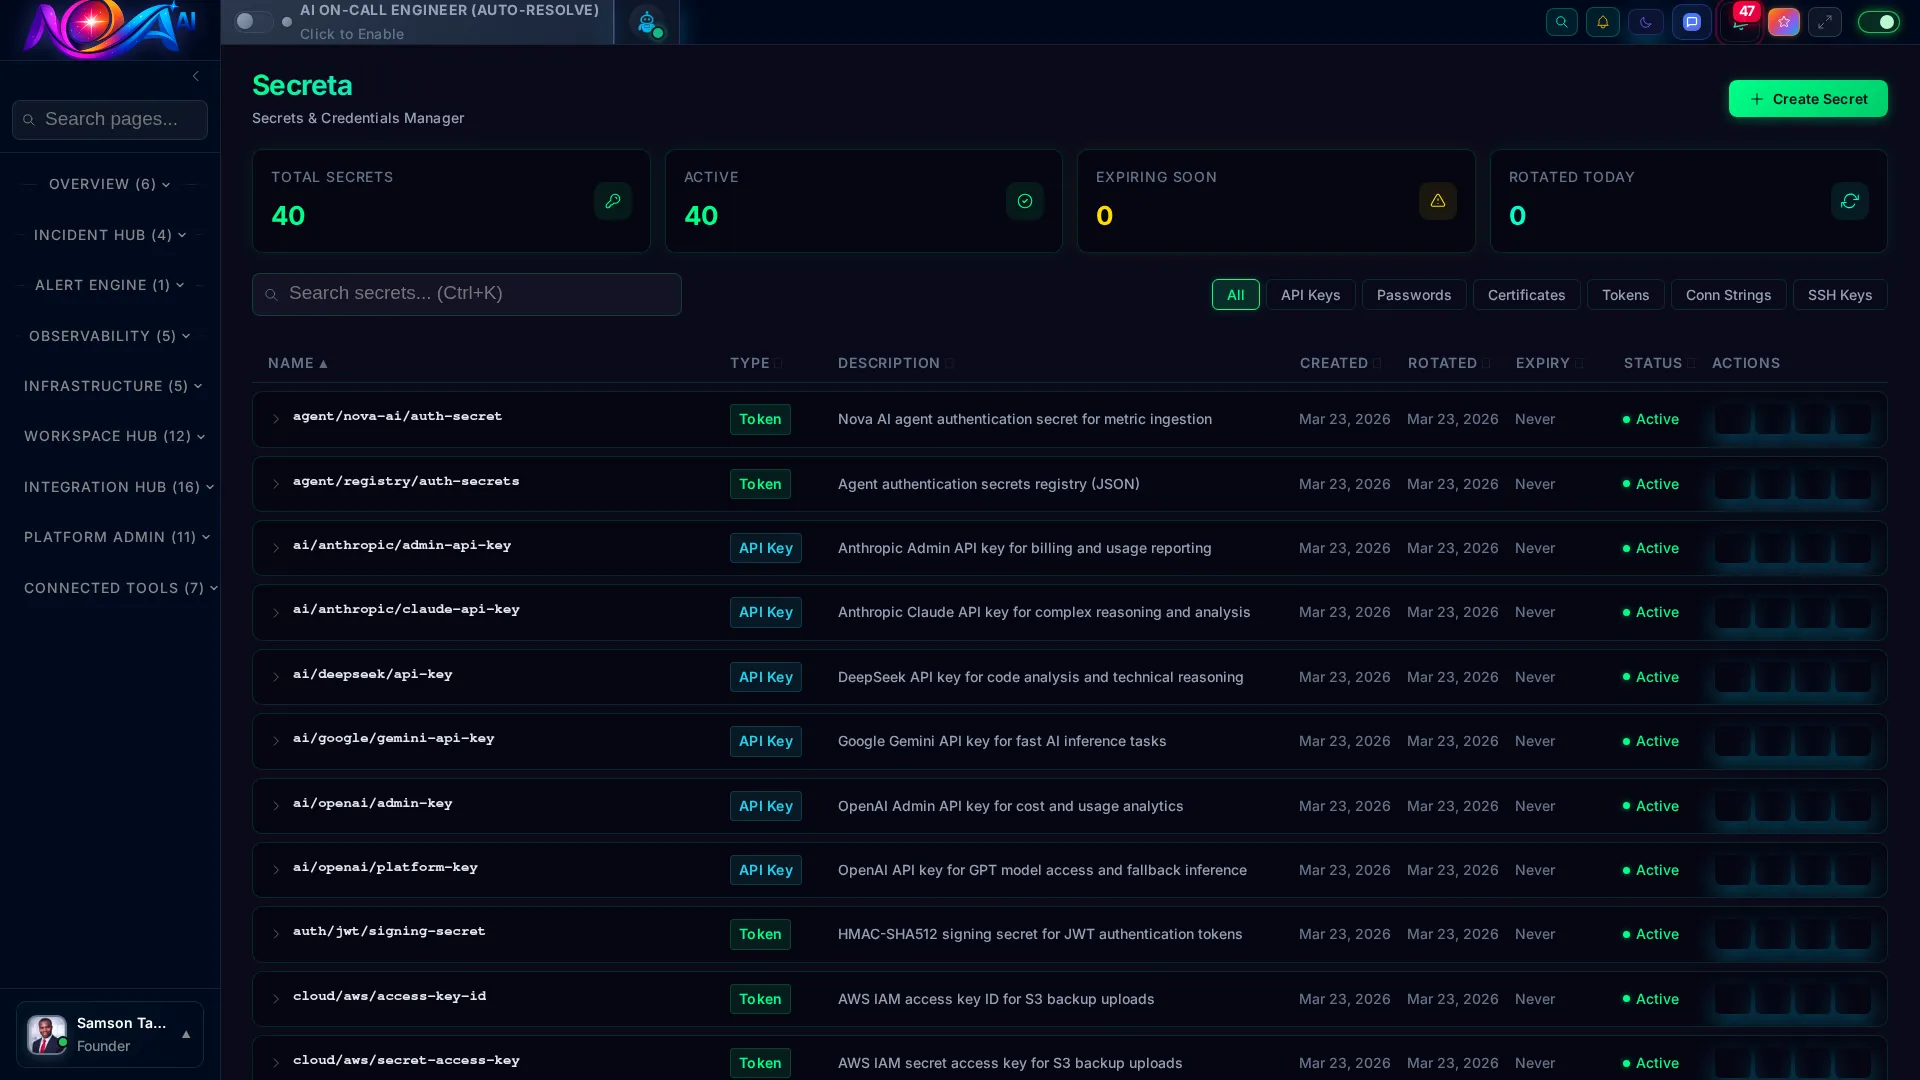Enable the AI On-Call Engineer toggle
1920x1080 pixels.
253,21
